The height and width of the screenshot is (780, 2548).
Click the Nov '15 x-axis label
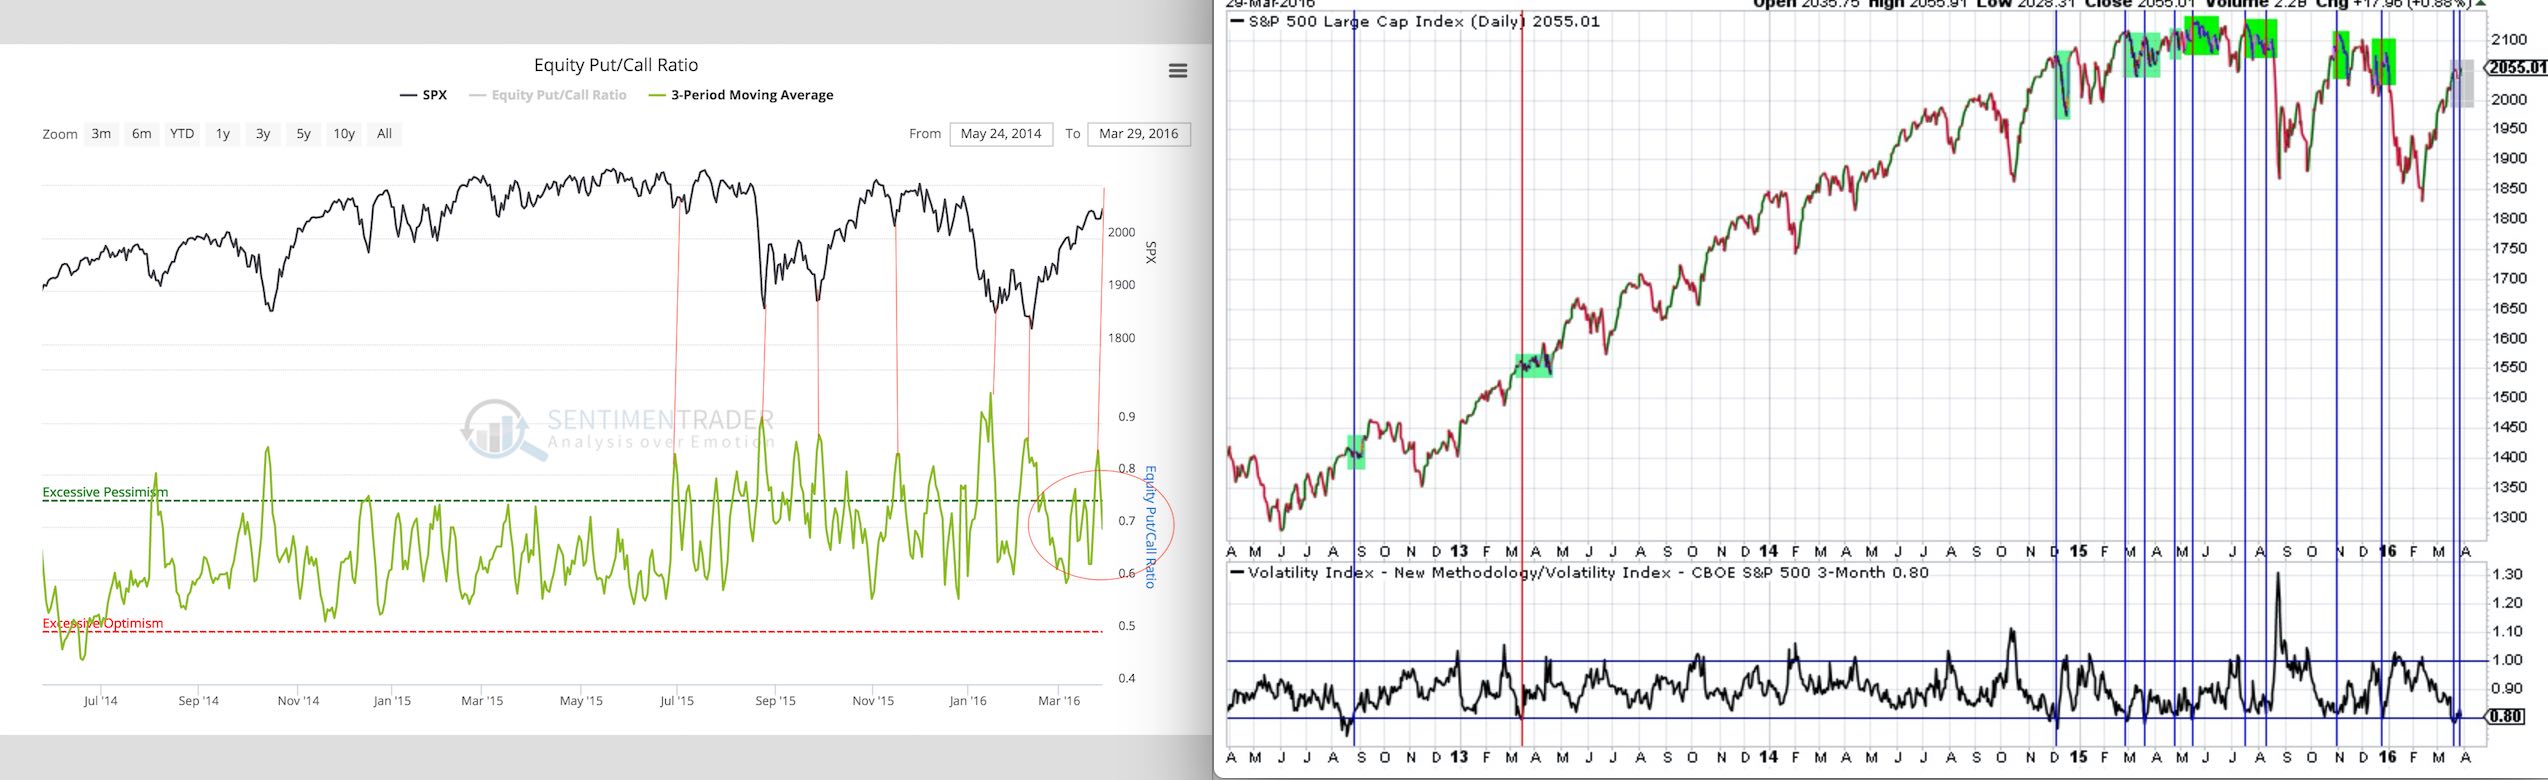pos(873,701)
